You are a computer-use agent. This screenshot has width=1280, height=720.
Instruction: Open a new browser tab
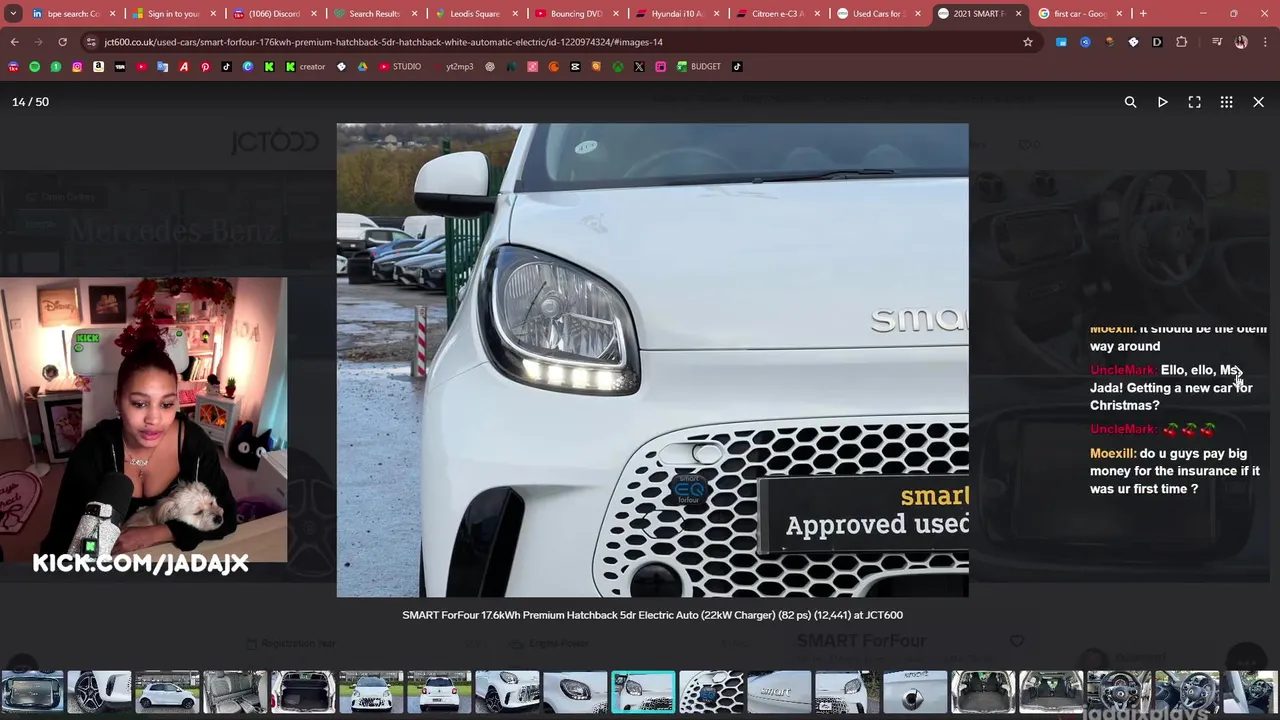click(1143, 13)
